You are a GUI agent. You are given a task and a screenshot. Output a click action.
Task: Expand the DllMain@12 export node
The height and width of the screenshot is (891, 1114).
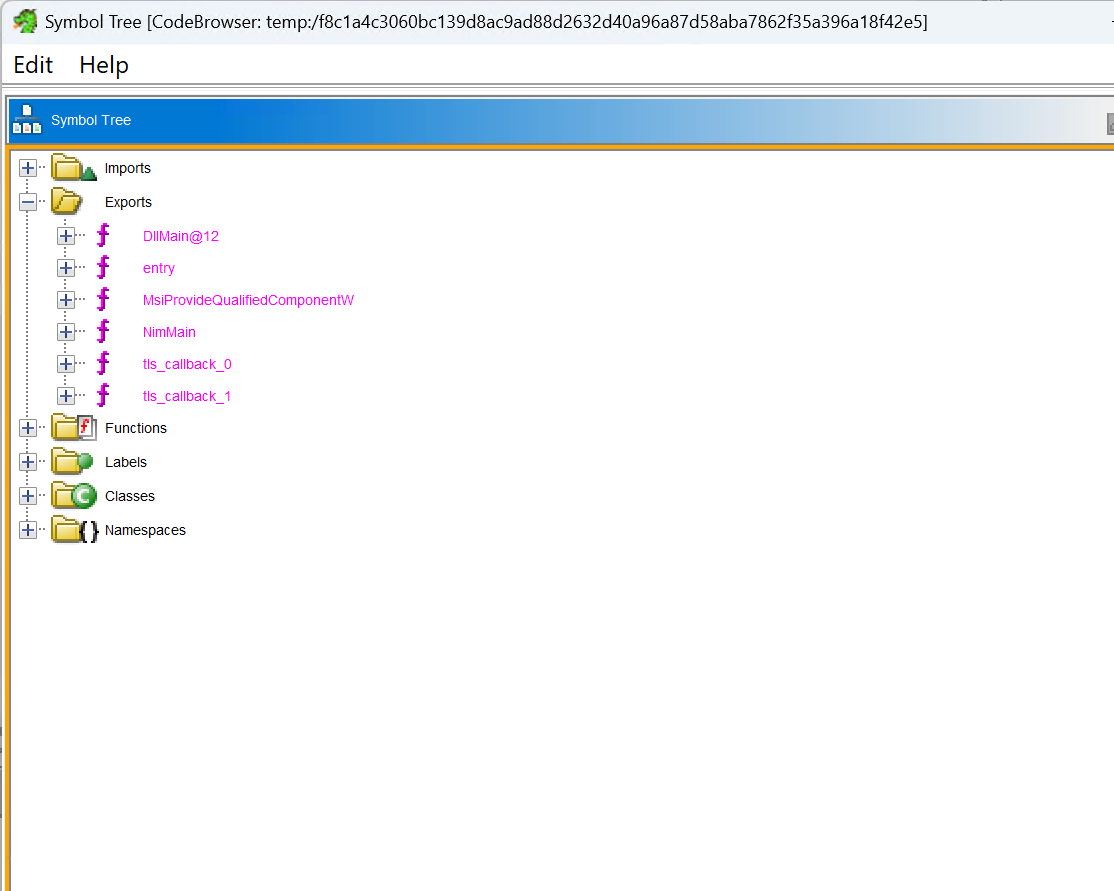click(66, 236)
